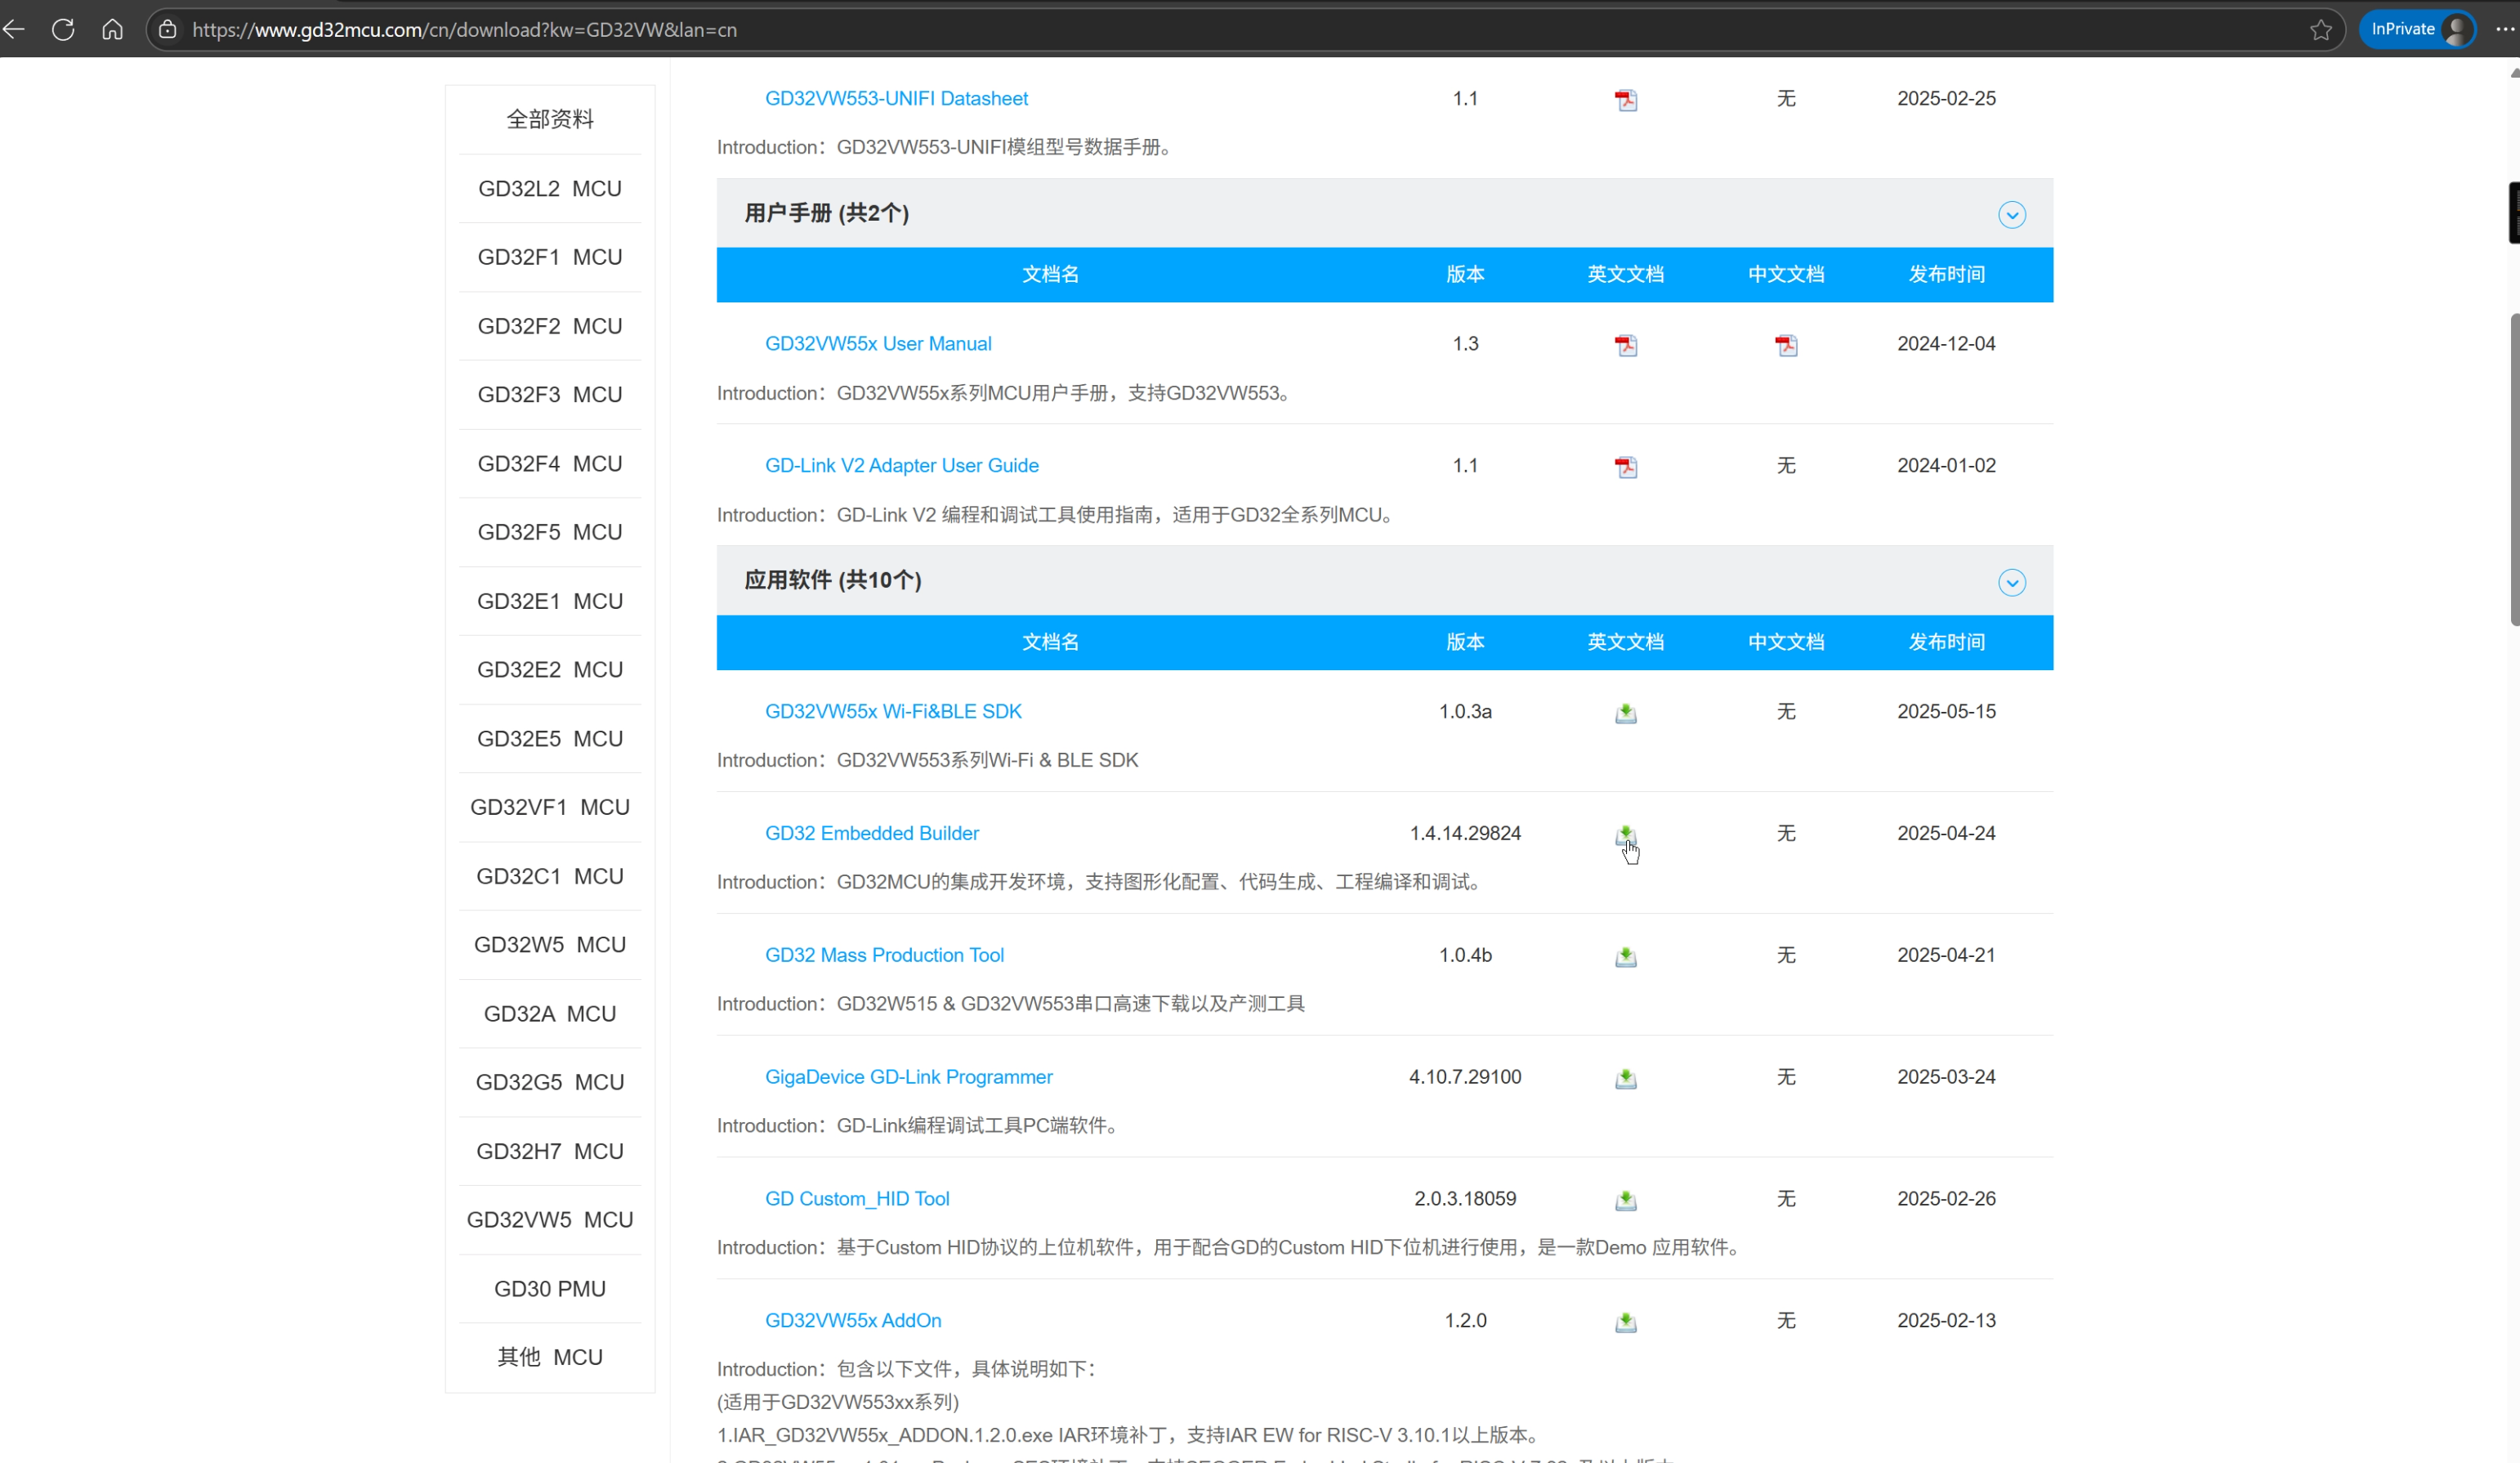This screenshot has width=2520, height=1463.
Task: Open GD32VW55x User Manual link
Action: tap(878, 343)
